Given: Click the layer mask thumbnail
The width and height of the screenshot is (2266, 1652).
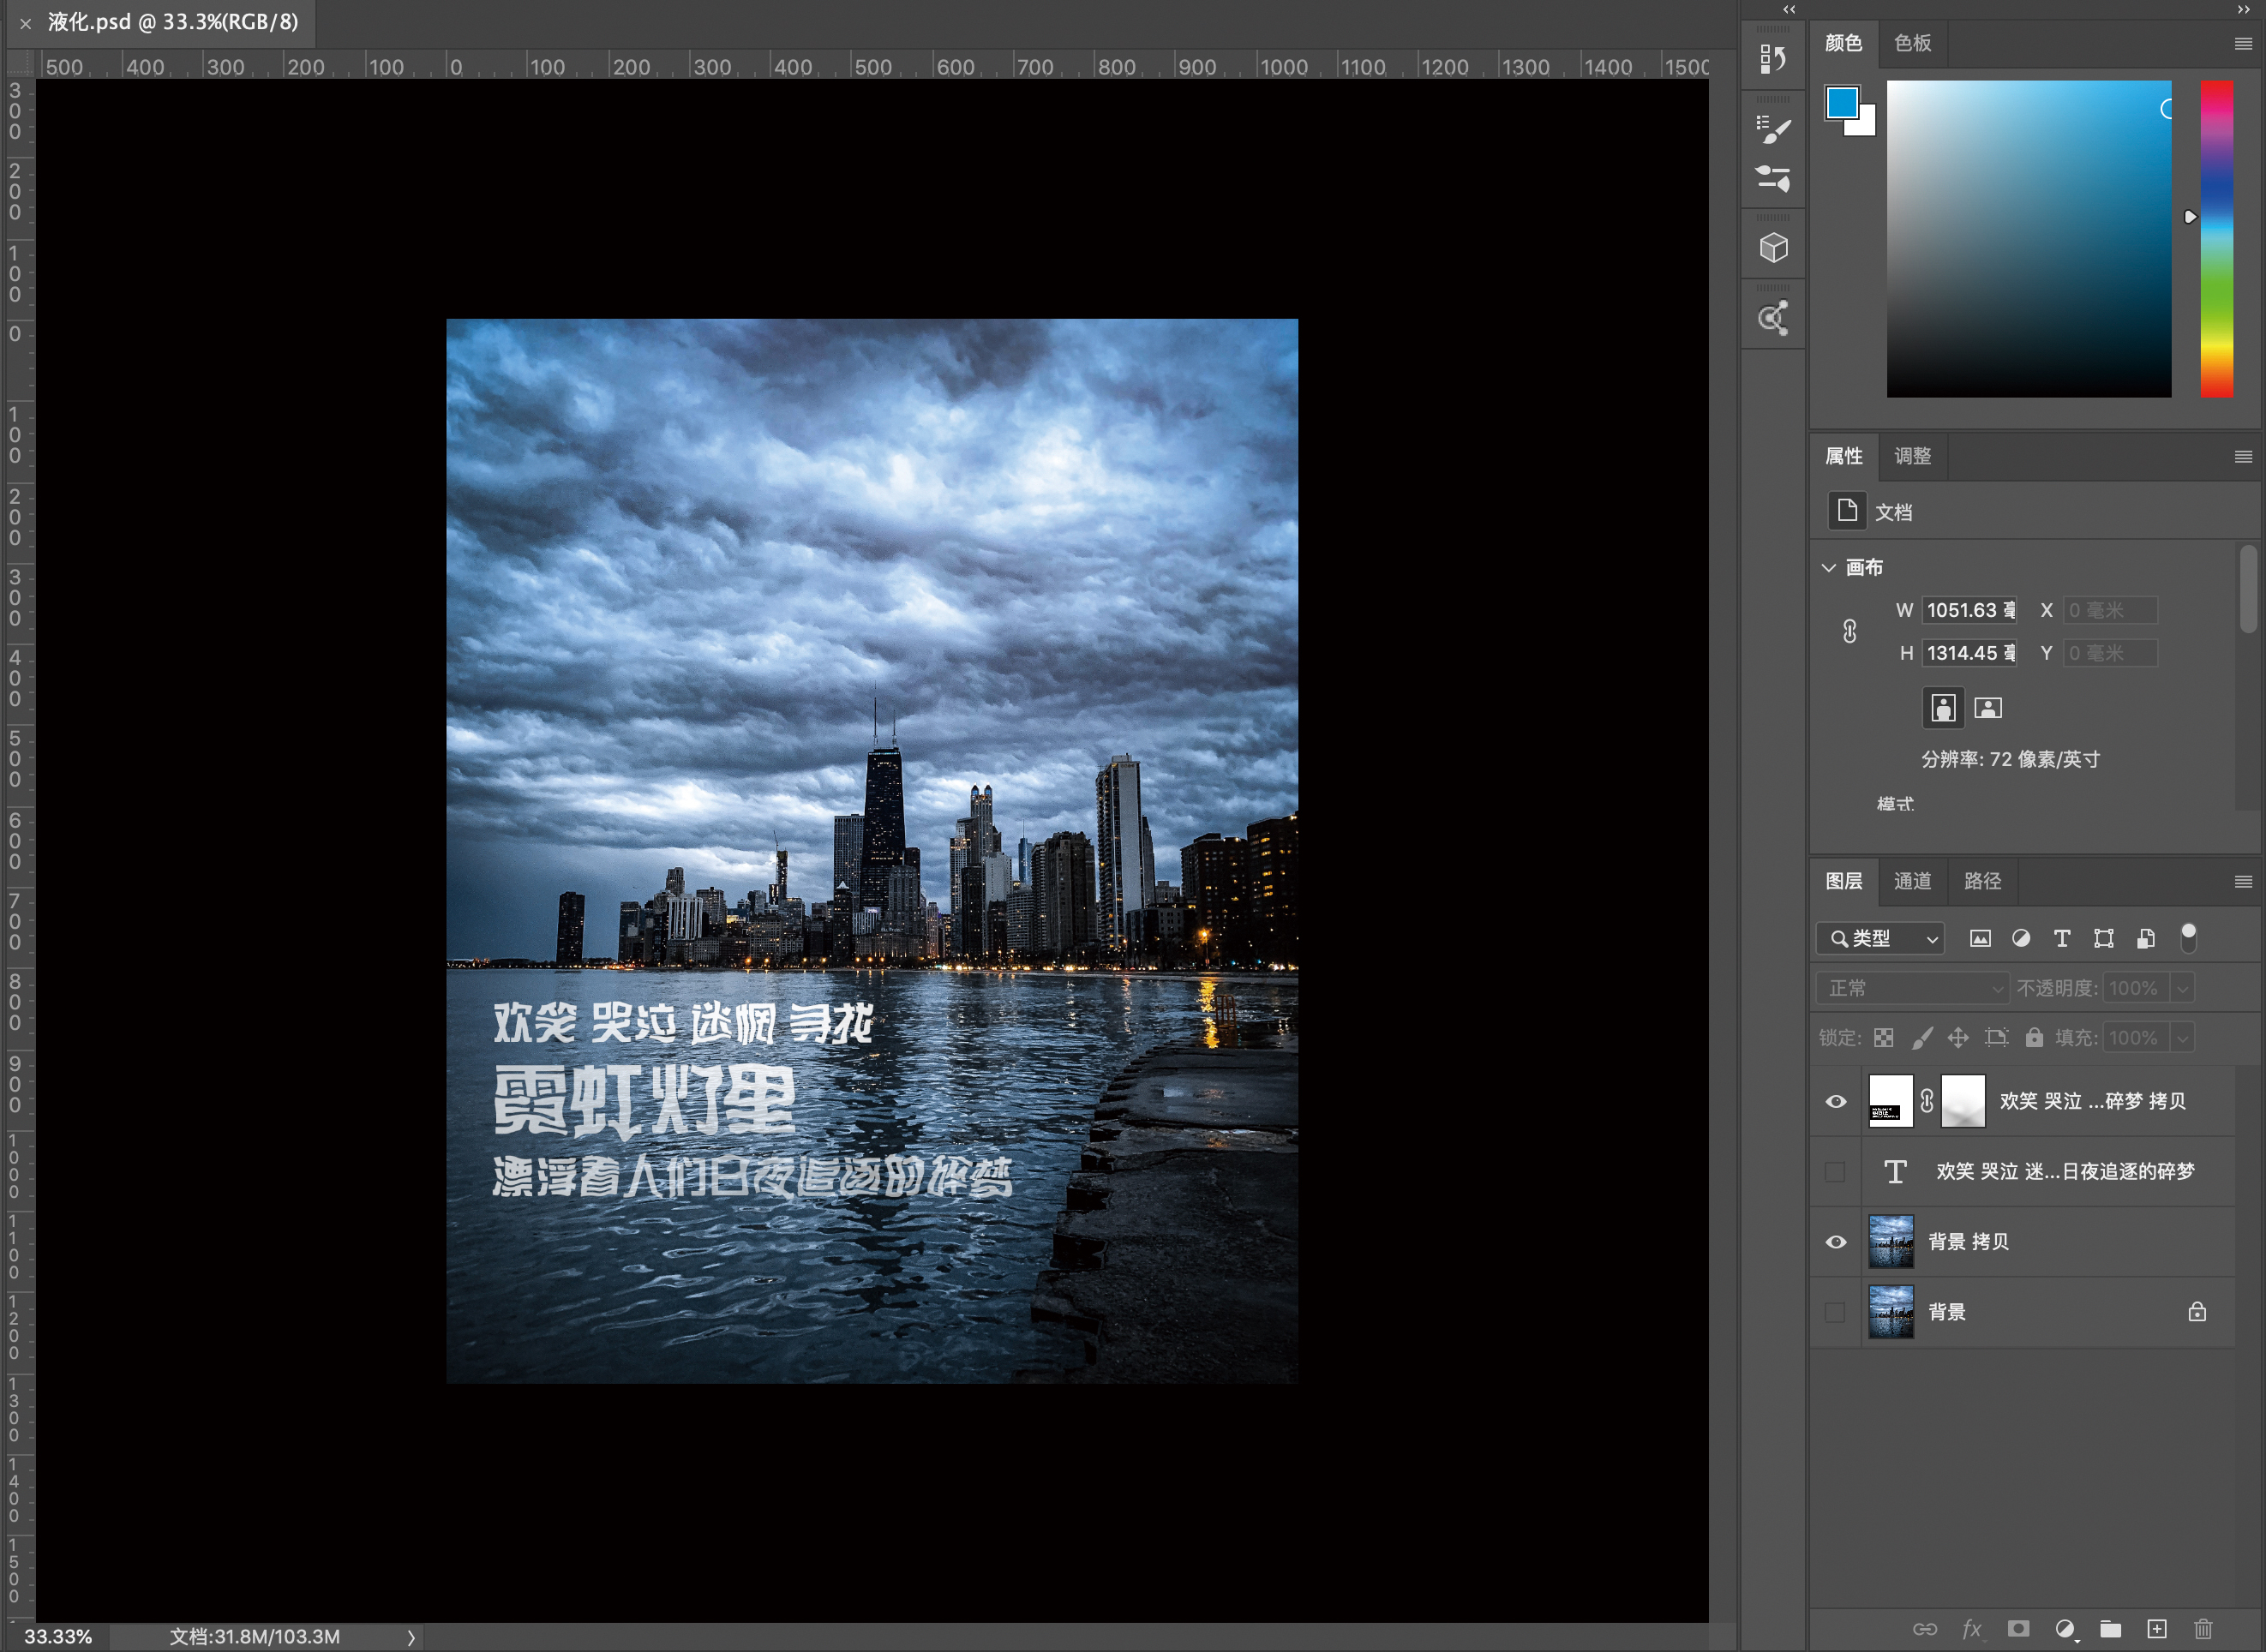Looking at the screenshot, I should (1963, 1101).
